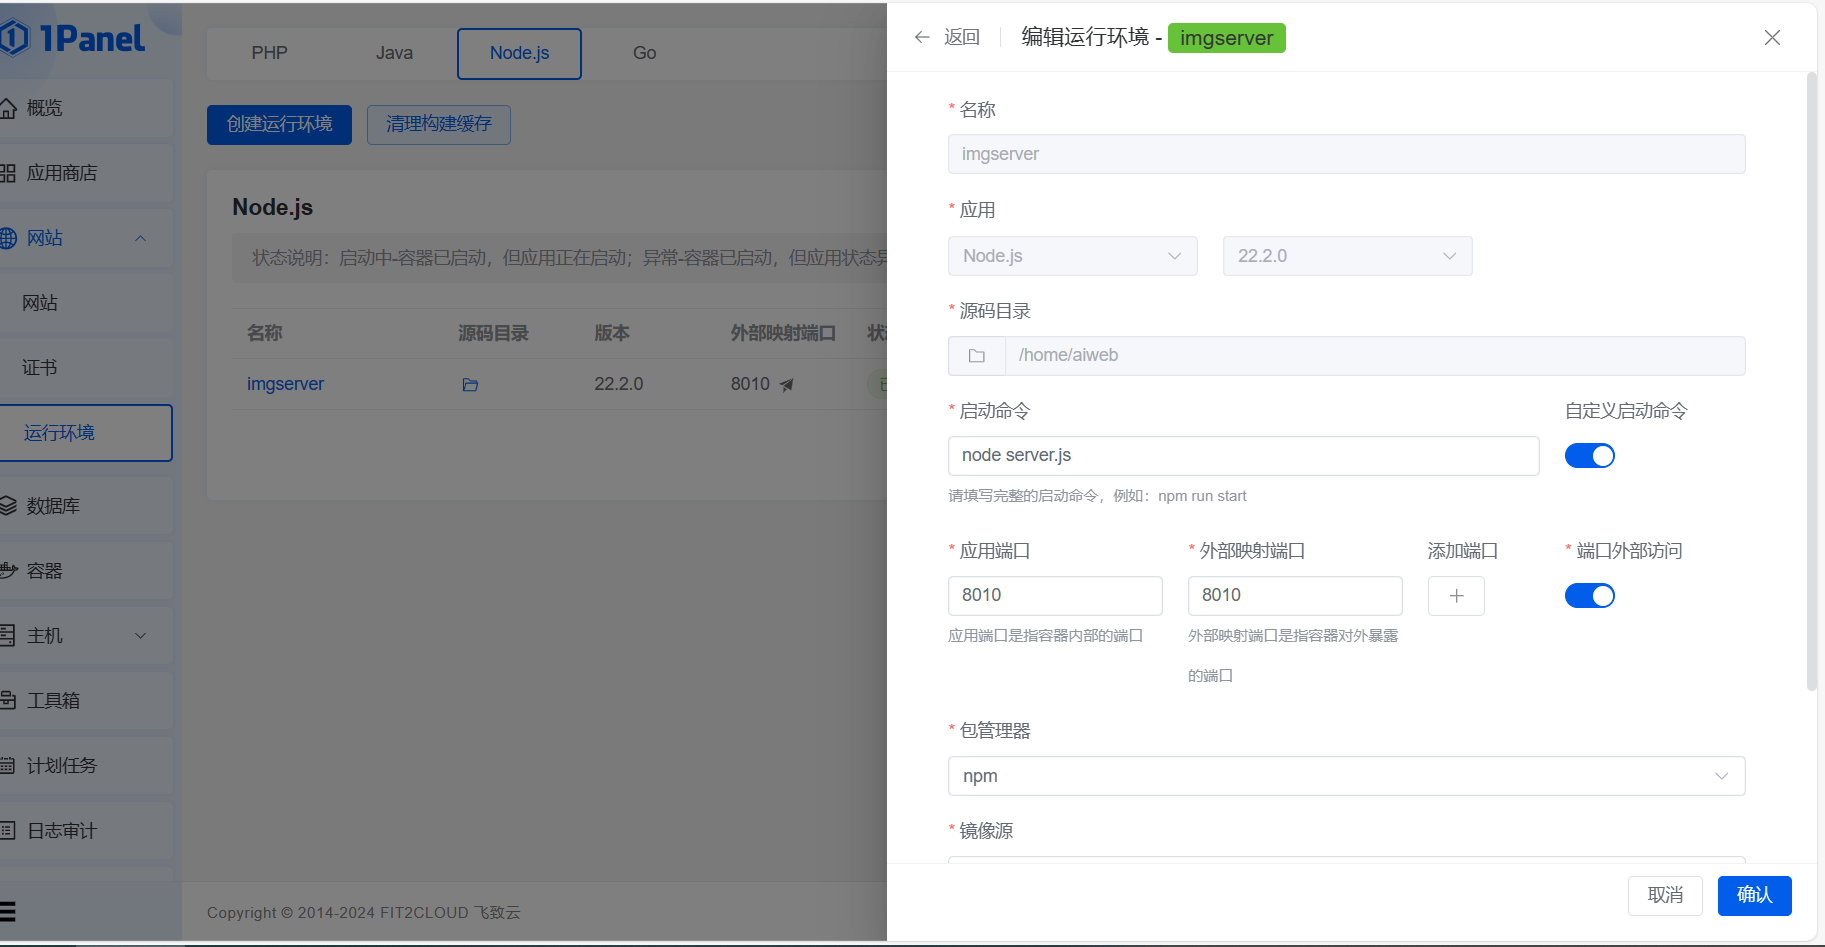Open imgserver source folder icon in table
Viewport: 1825px width, 947px height.
[x=470, y=385]
